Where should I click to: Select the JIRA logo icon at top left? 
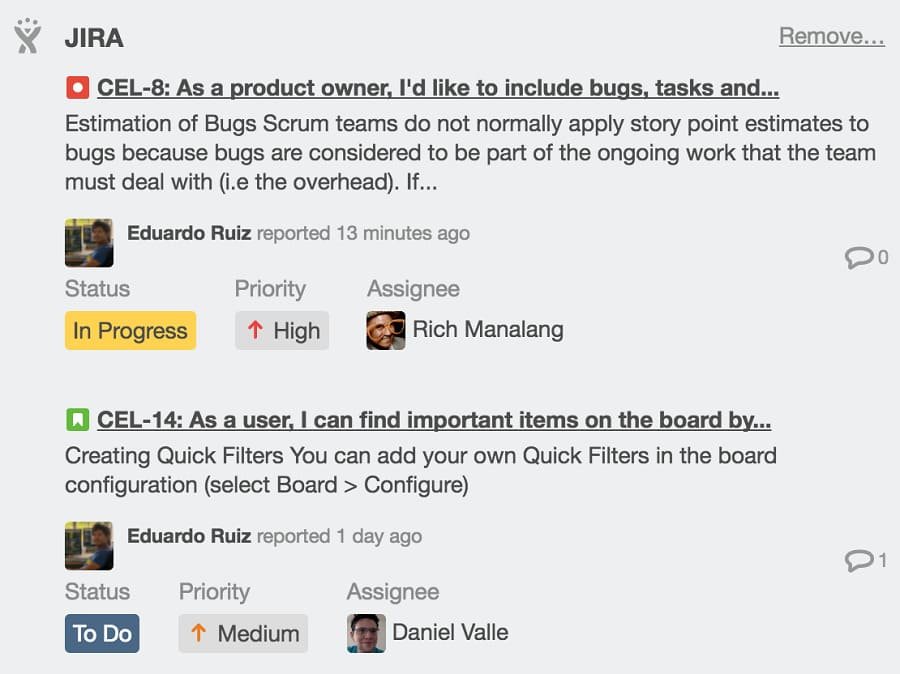tap(27, 37)
